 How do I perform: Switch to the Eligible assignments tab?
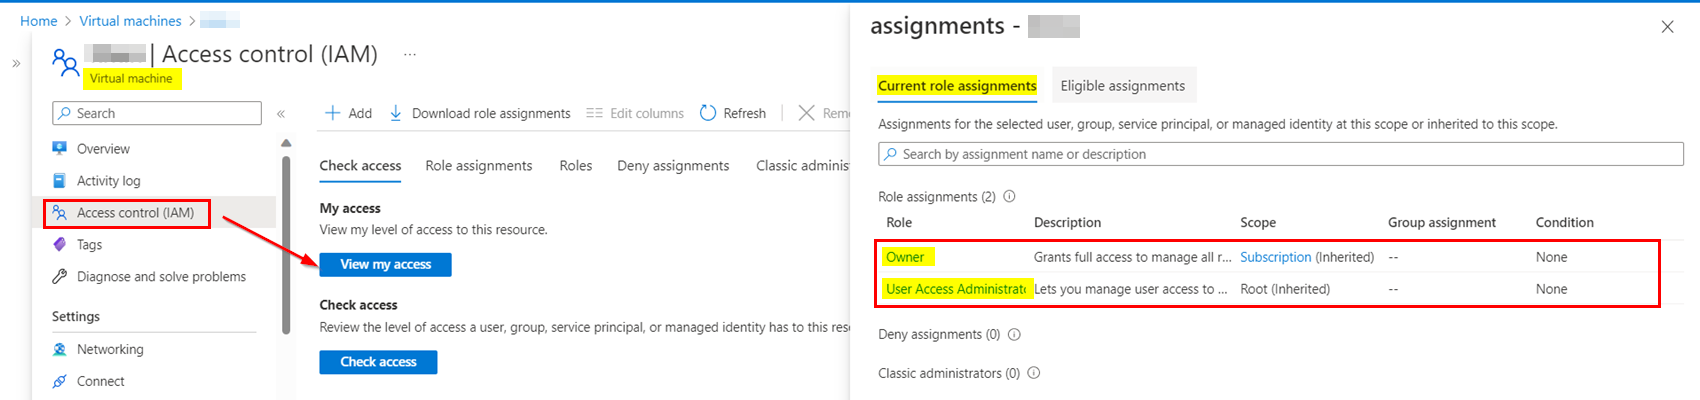click(1122, 86)
